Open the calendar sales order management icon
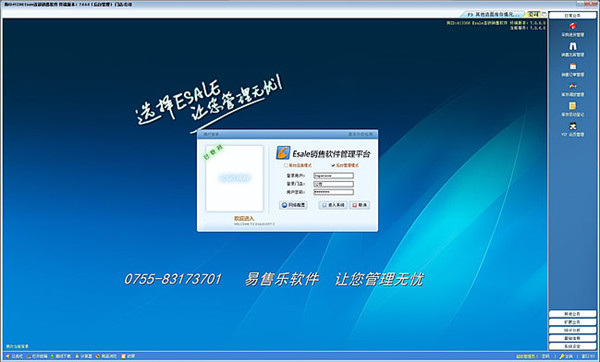Viewport: 600px width, 362px height. click(572, 66)
